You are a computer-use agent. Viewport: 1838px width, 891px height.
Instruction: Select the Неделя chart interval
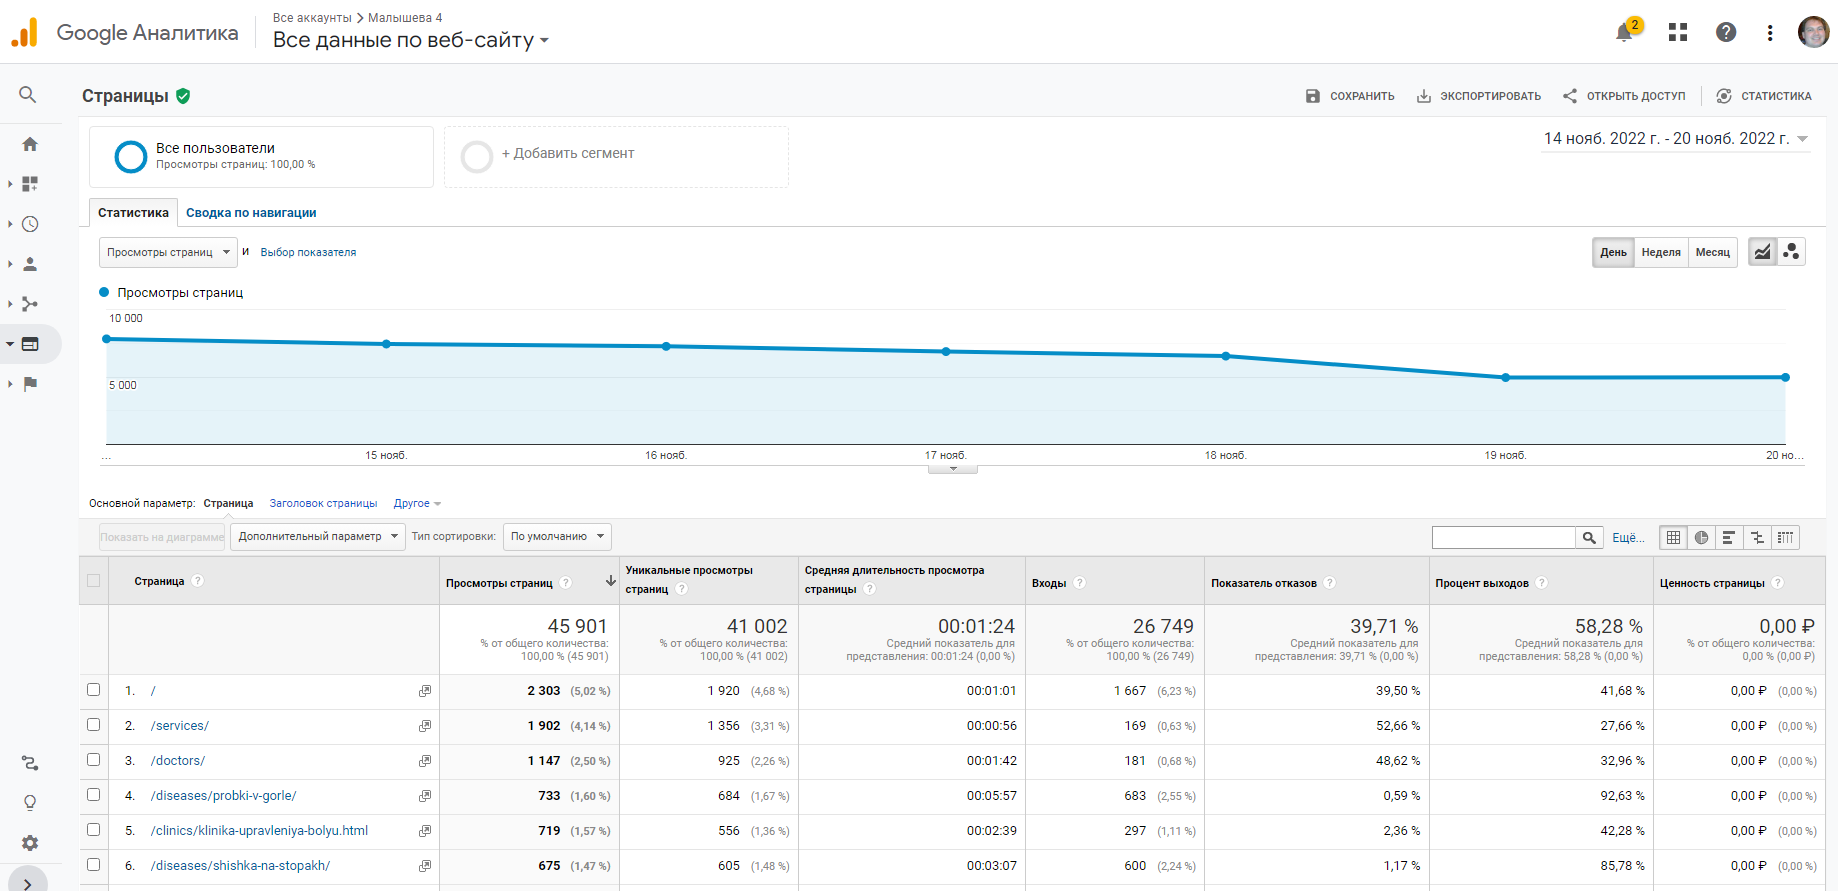tap(1661, 253)
